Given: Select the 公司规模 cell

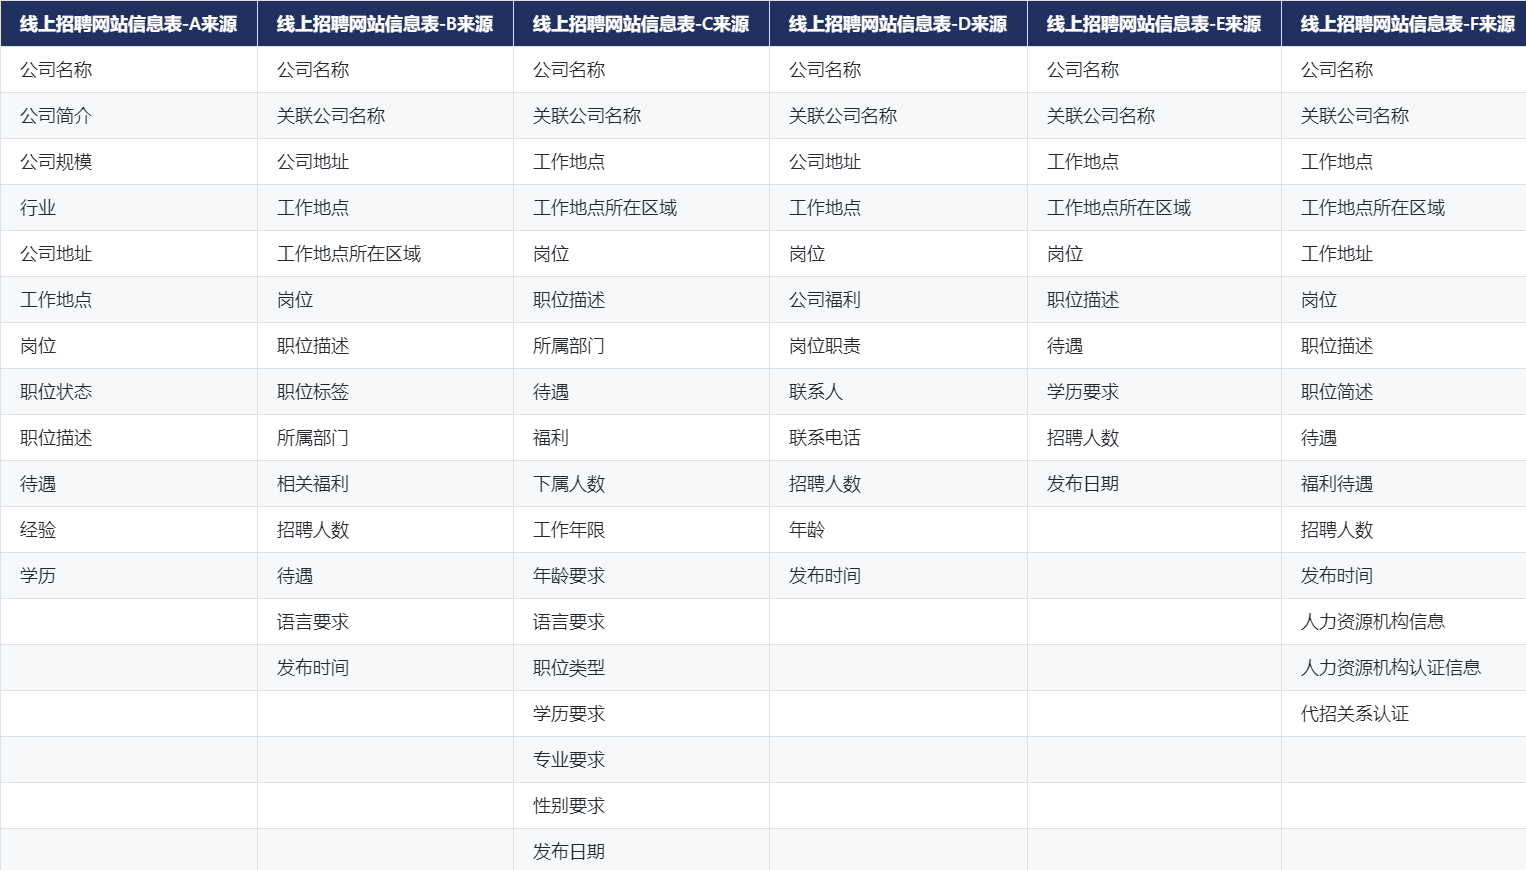Looking at the screenshot, I should [129, 162].
